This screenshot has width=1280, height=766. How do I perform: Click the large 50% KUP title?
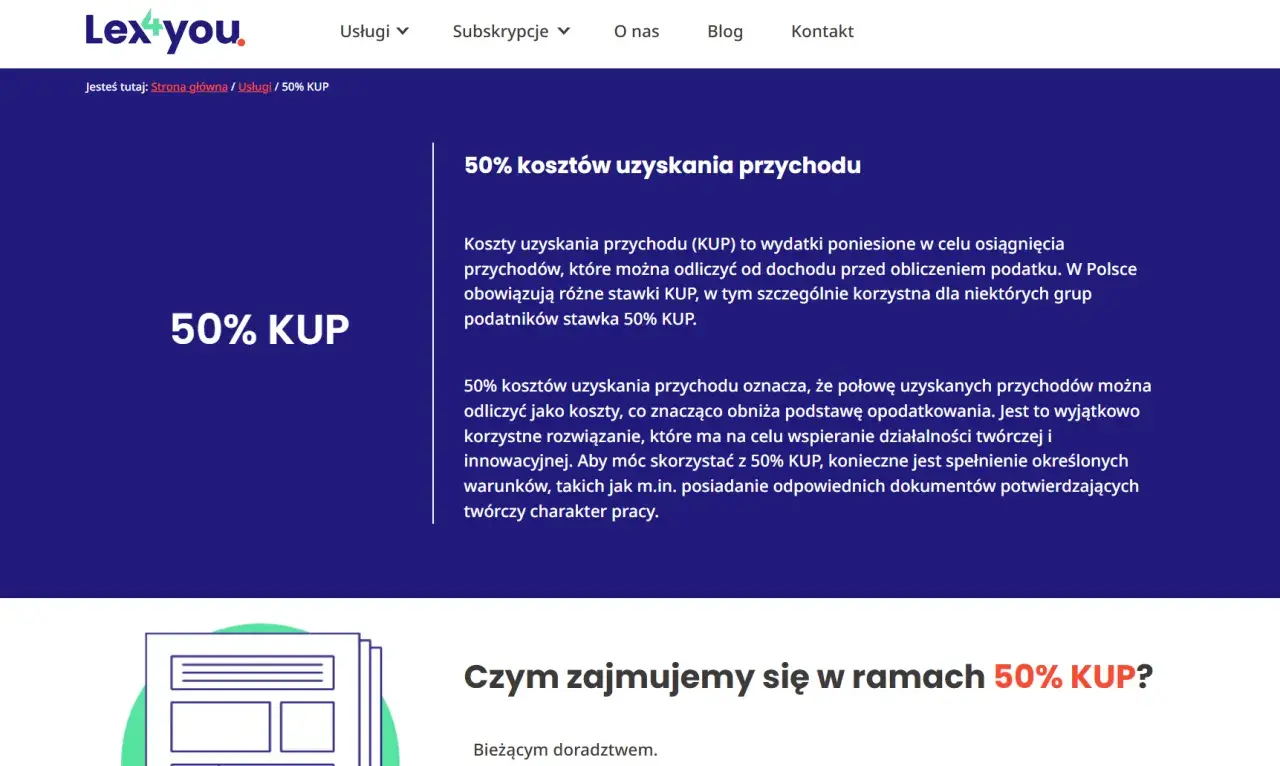260,330
